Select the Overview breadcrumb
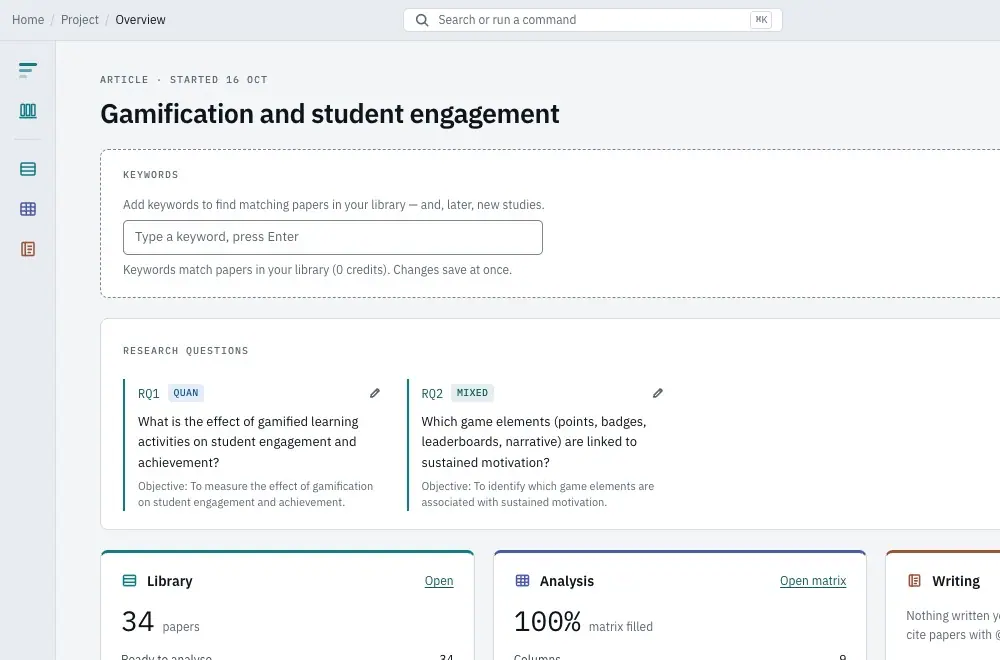Viewport: 1000px width, 660px height. (140, 20)
